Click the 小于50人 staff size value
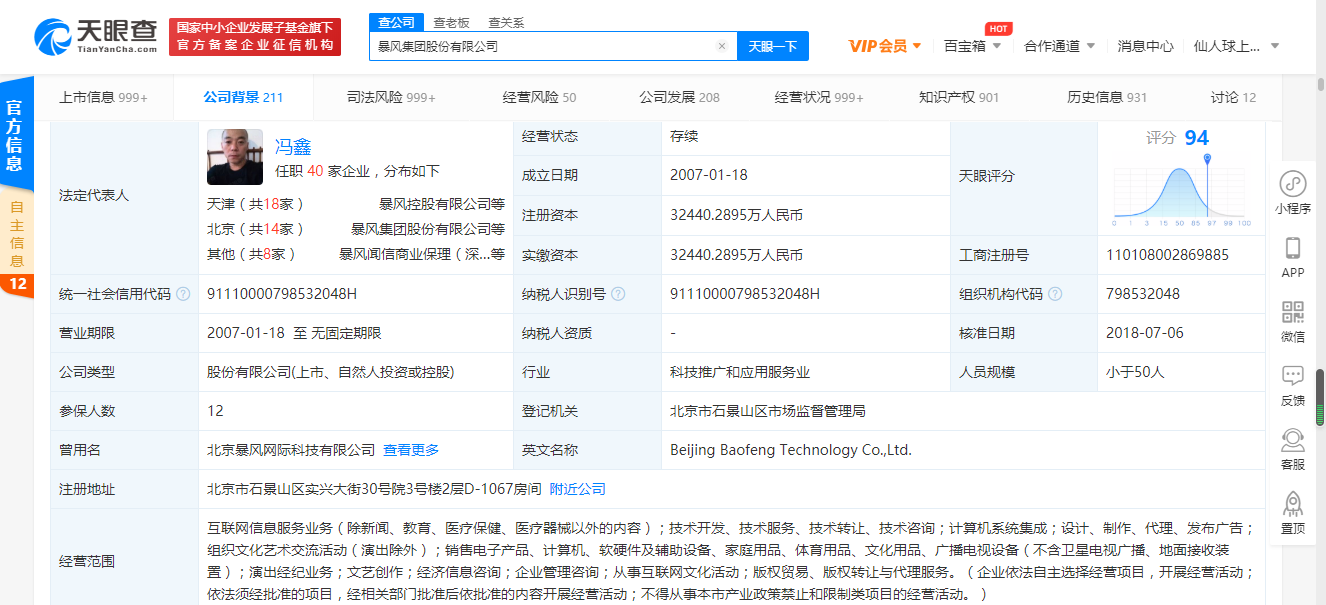The height and width of the screenshot is (605, 1326). [x=1135, y=372]
